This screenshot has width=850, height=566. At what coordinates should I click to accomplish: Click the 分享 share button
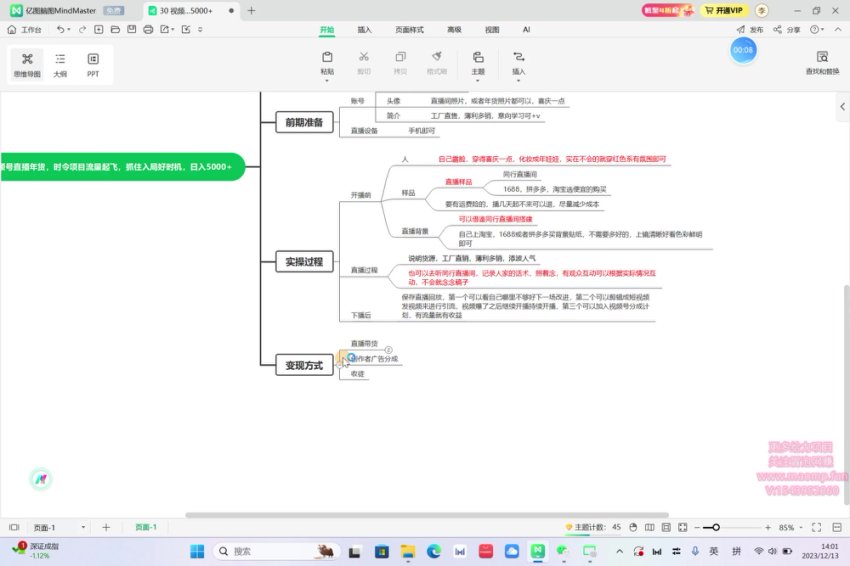[x=787, y=30]
